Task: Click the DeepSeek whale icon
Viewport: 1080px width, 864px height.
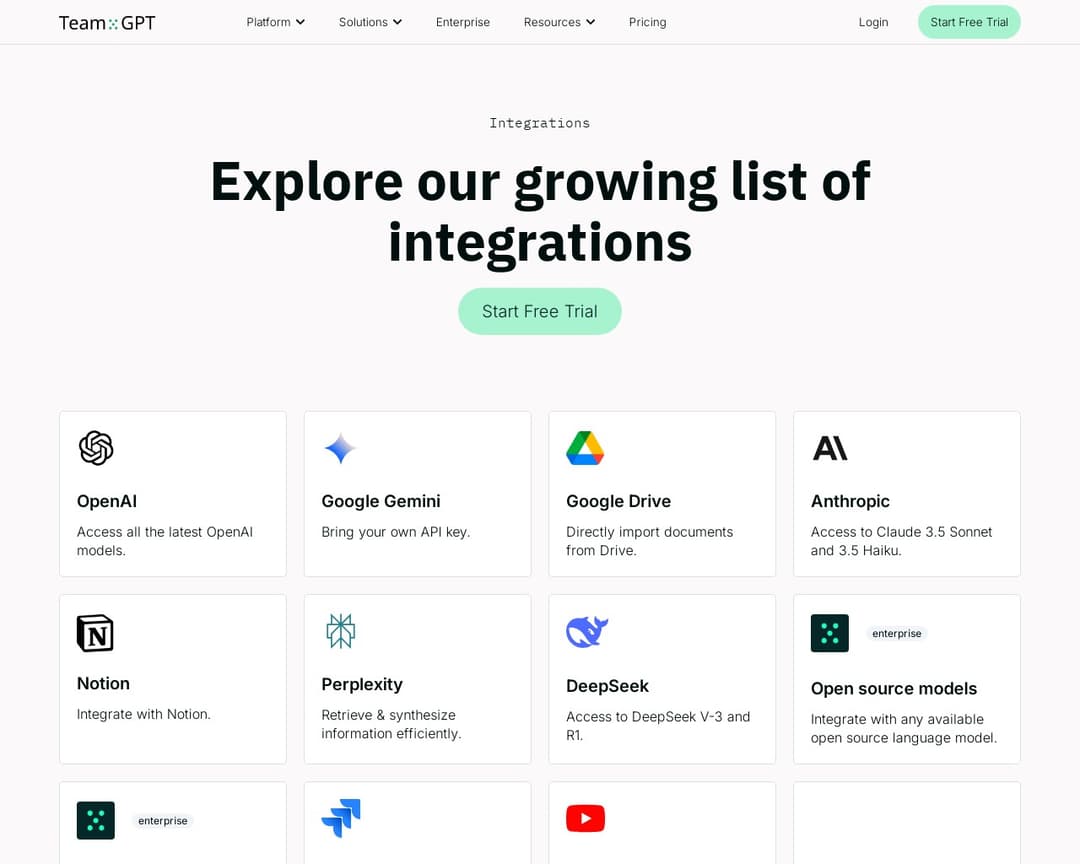Action: point(587,632)
